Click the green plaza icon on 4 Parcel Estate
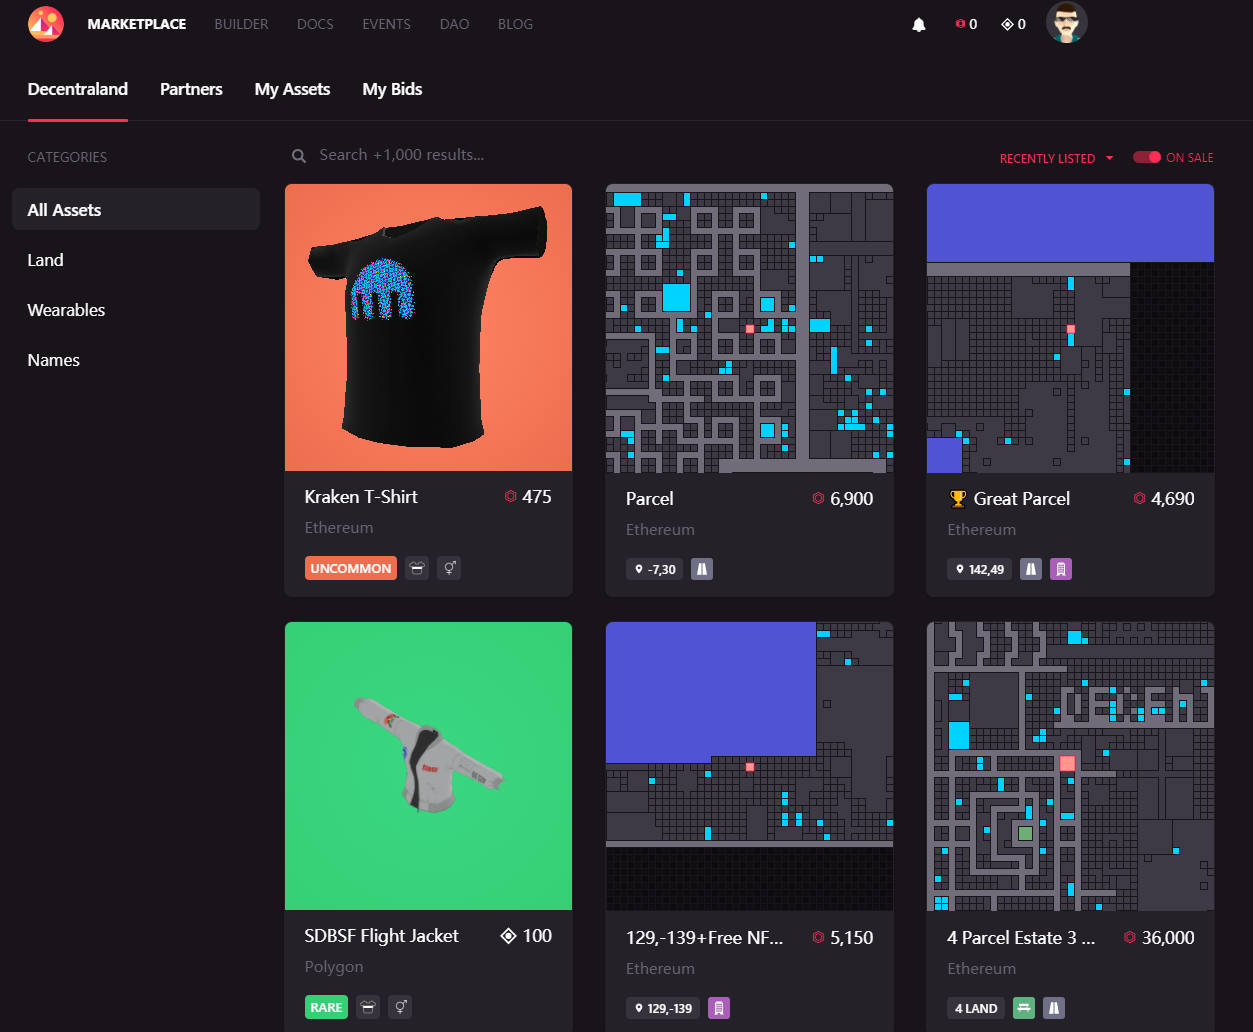The width and height of the screenshot is (1253, 1032). 1023,1008
